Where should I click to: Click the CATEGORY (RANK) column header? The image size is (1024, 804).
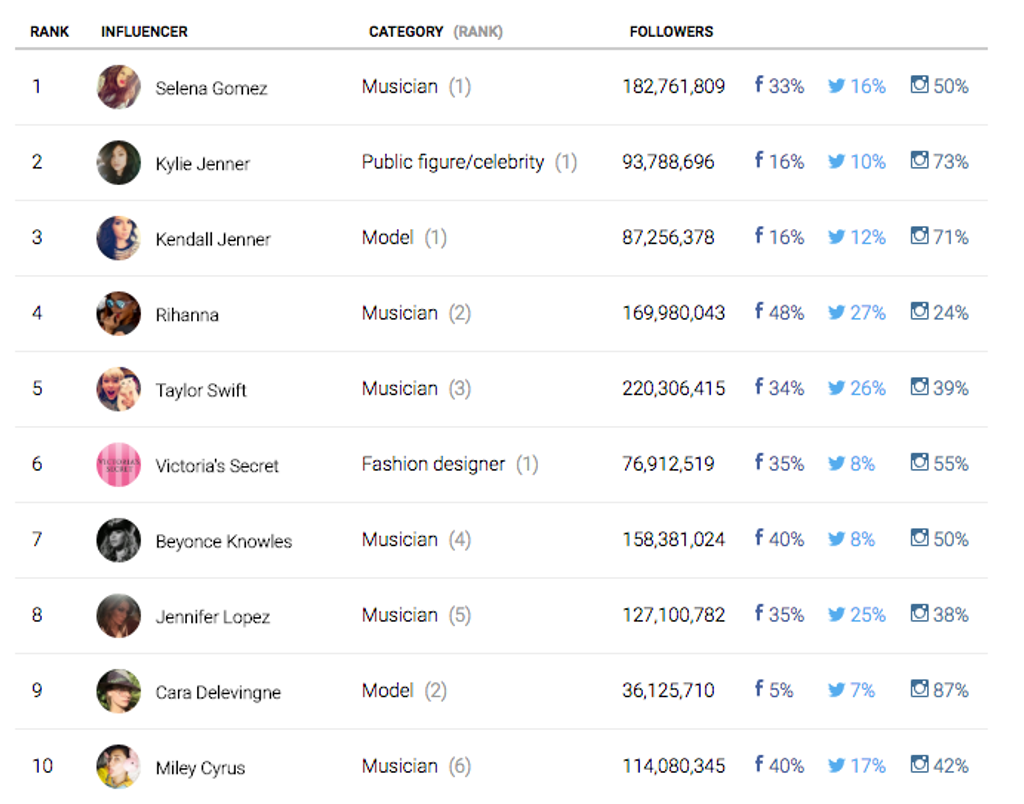point(437,31)
